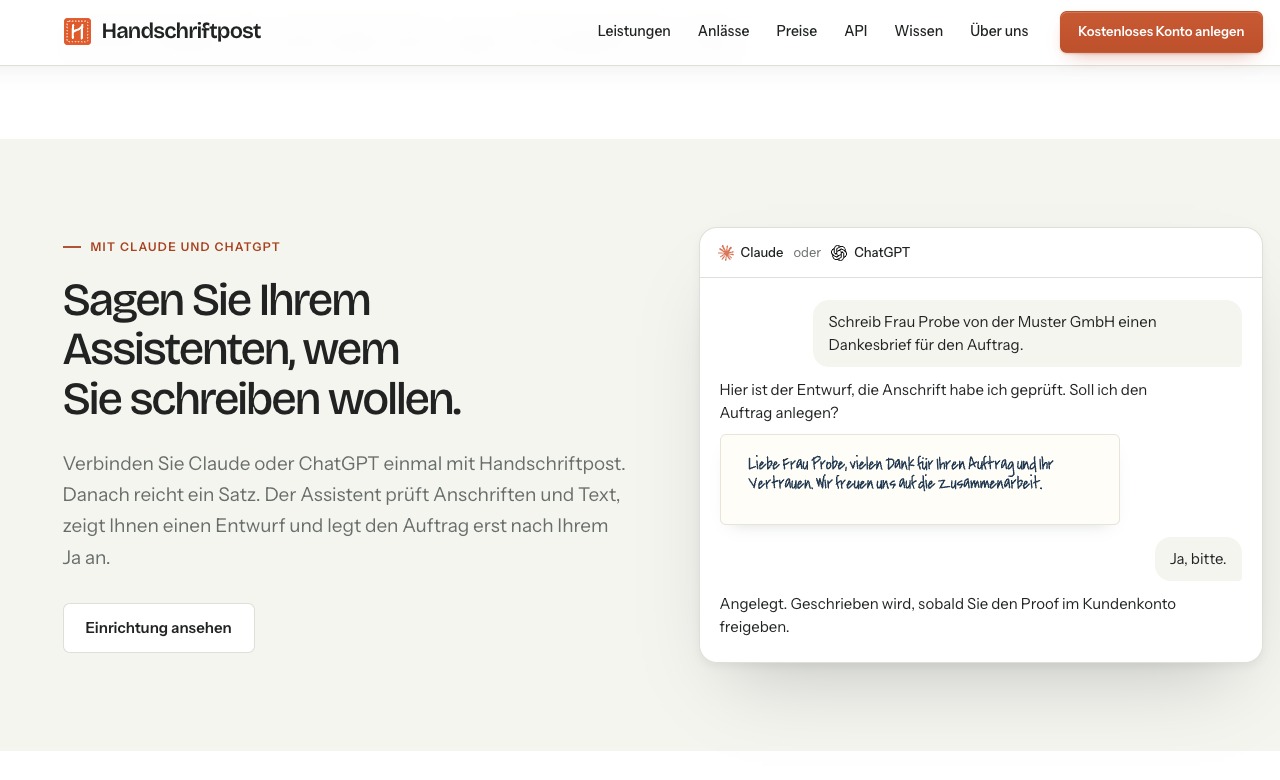Click the 'Ja, bitte.' chat bubble
Screen dimensions: 1280x780
click(1198, 559)
